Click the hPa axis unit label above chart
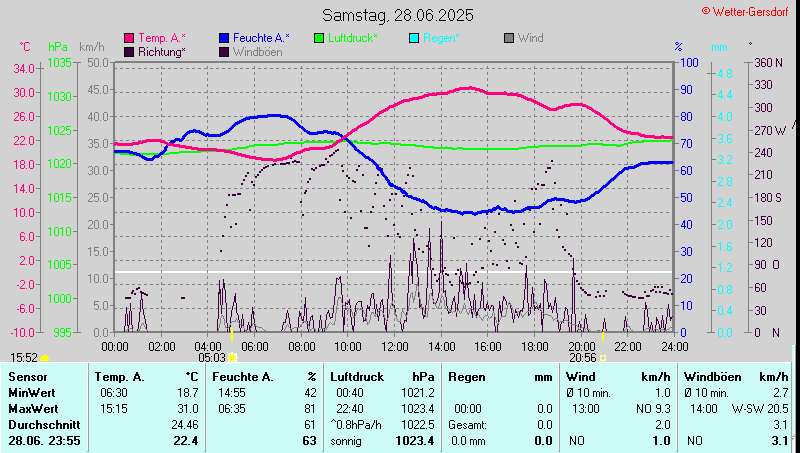The height and width of the screenshot is (453, 800). pos(58,47)
